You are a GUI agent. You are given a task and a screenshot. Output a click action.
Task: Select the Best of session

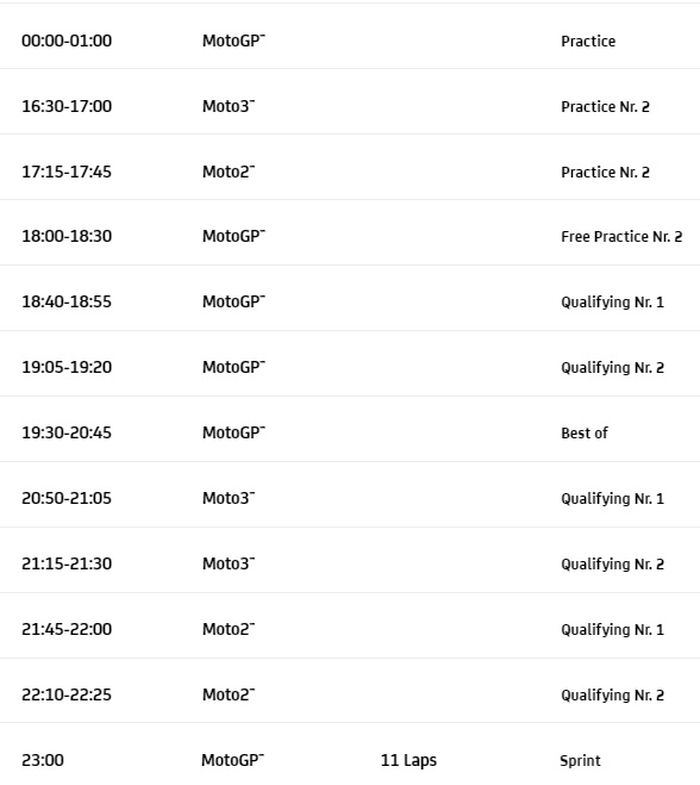584,433
